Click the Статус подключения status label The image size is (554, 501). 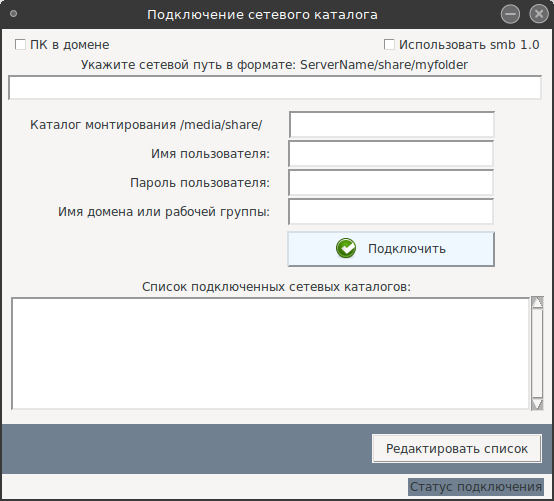476,487
